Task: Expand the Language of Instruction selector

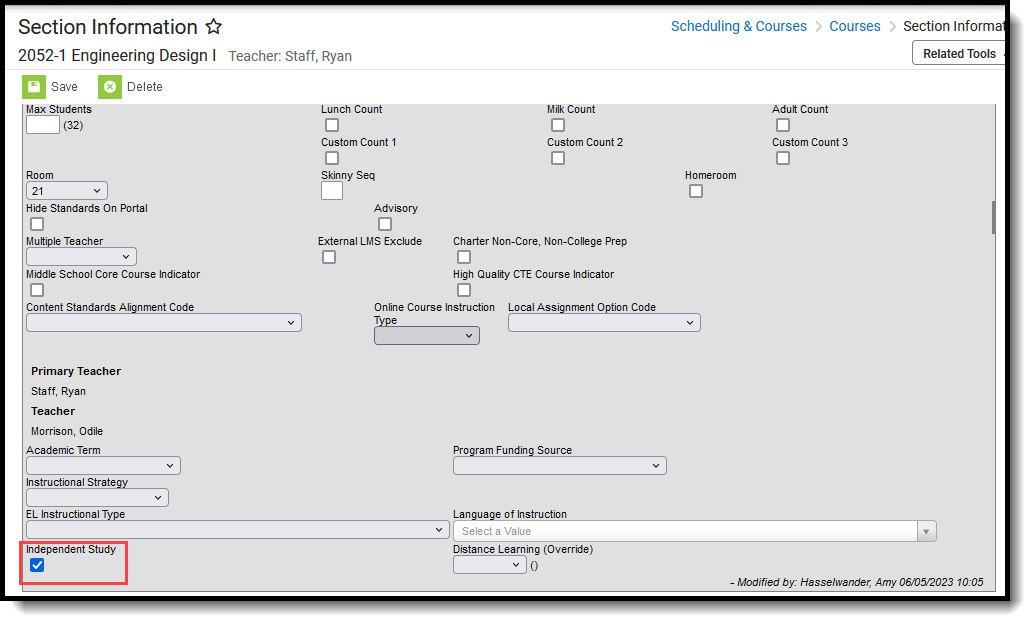Action: (x=694, y=531)
